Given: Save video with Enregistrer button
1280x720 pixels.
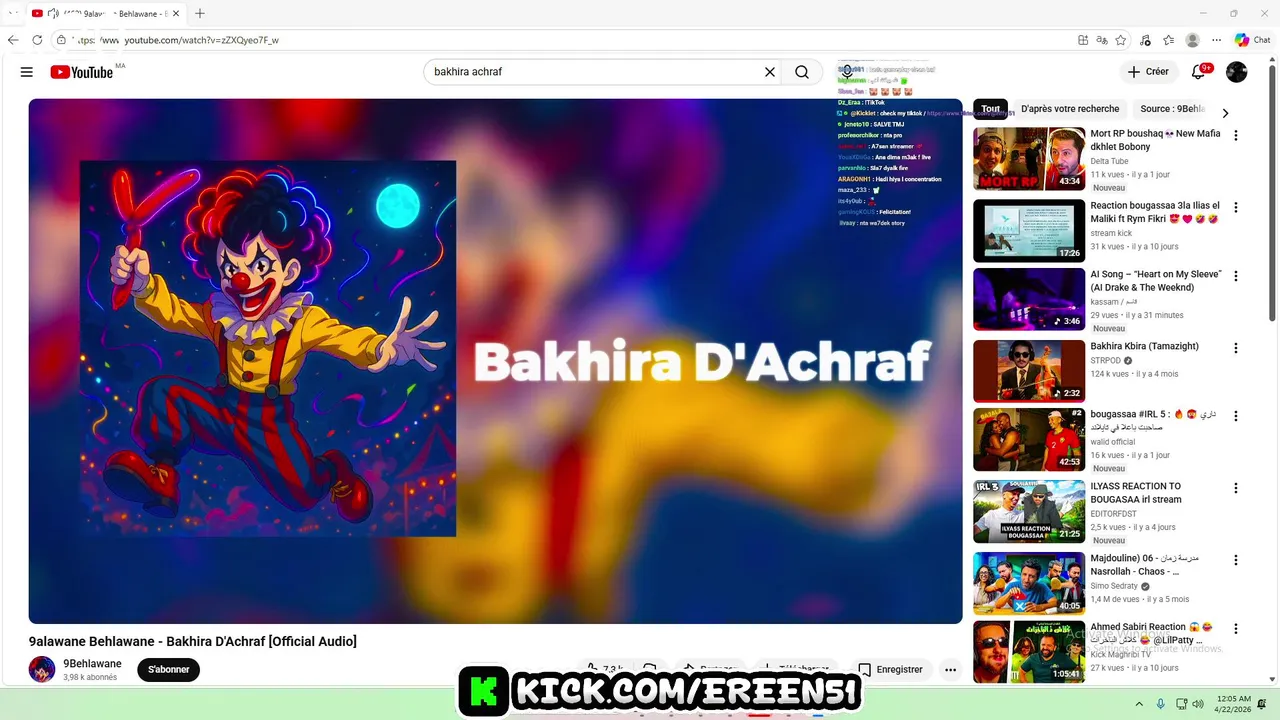Looking at the screenshot, I should click(890, 670).
